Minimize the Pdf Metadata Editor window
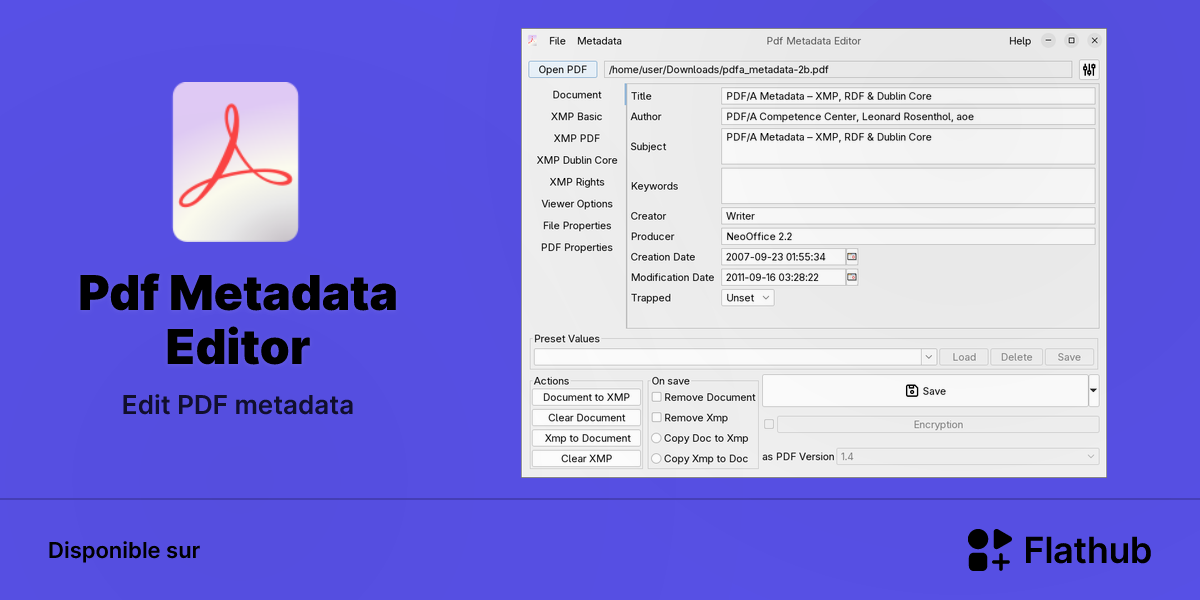The width and height of the screenshot is (1200, 600). click(1048, 41)
